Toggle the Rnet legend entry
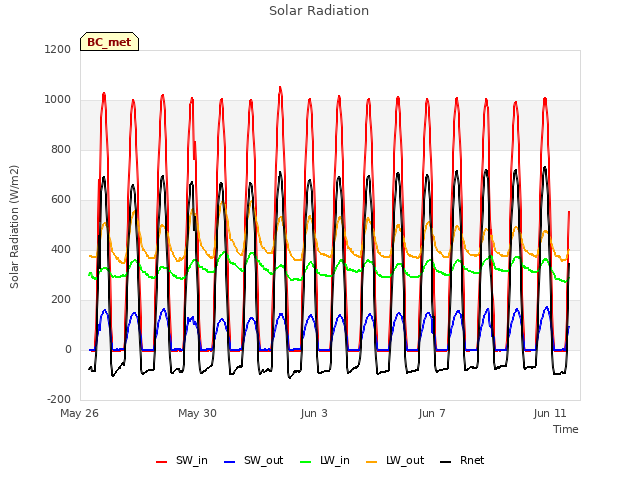Image resolution: width=640 pixels, height=480 pixels. point(462,460)
